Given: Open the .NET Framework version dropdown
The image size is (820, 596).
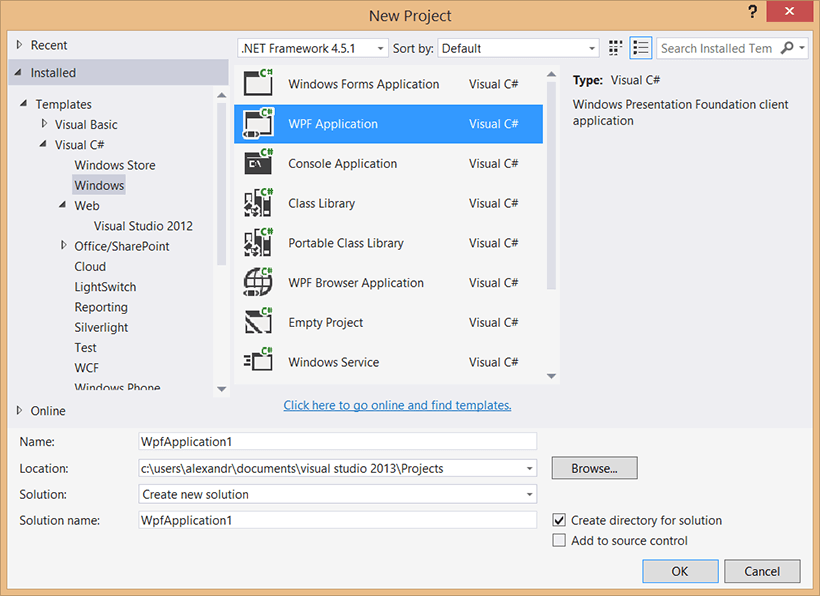Looking at the screenshot, I should (x=313, y=48).
